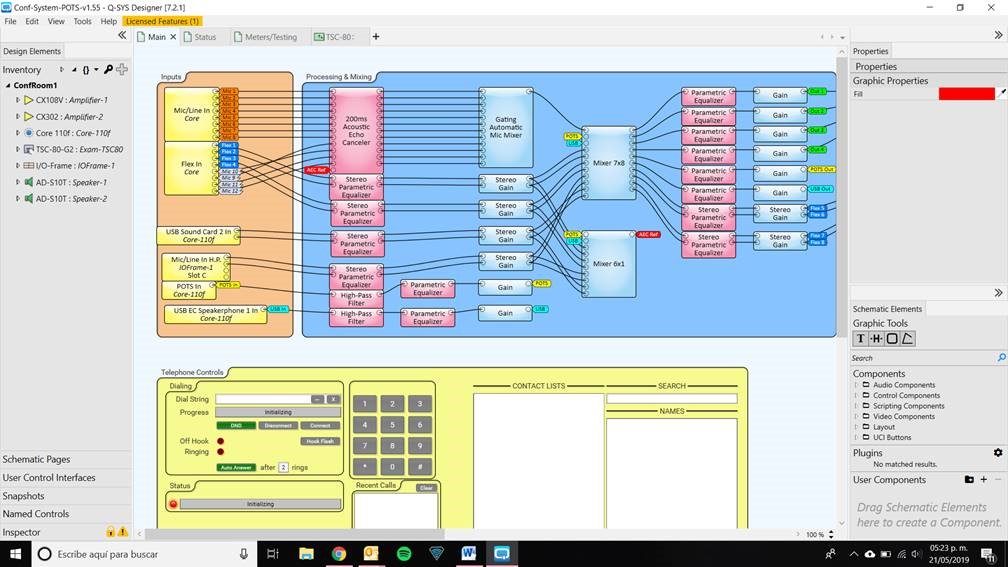The image size is (1008, 567).
Task: Click the add inventory plus icon
Action: pyautogui.click(x=122, y=70)
